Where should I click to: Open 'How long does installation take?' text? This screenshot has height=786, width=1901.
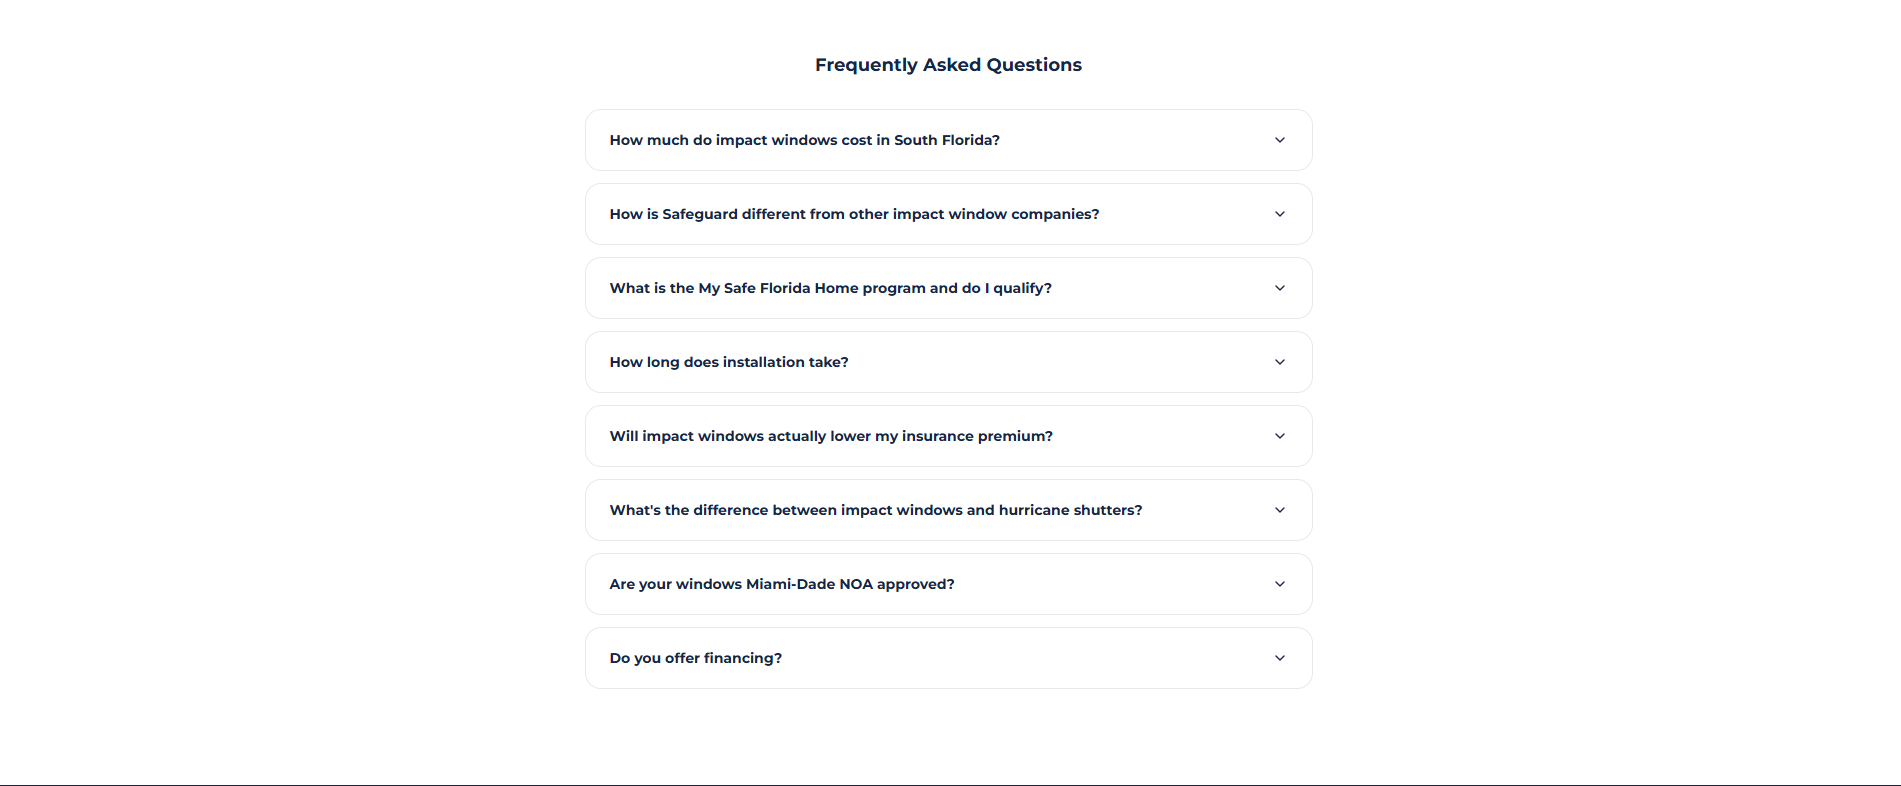pyautogui.click(x=729, y=362)
